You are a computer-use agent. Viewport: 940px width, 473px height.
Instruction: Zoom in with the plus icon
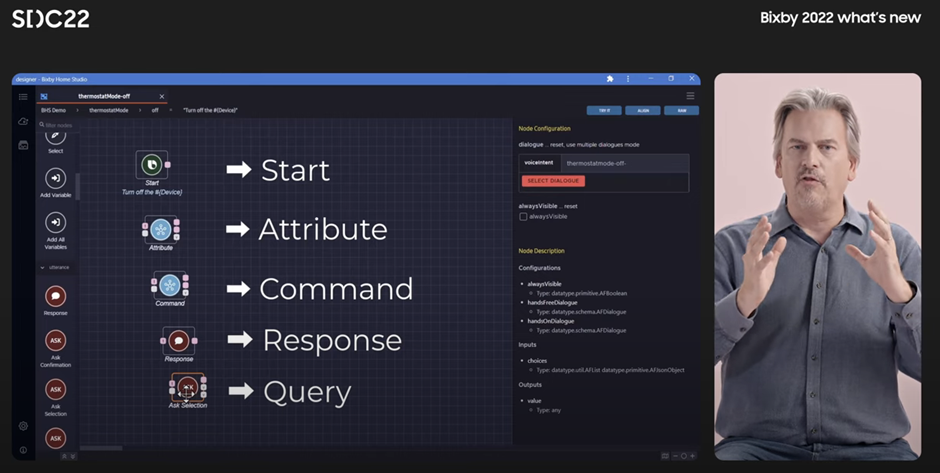coord(692,456)
